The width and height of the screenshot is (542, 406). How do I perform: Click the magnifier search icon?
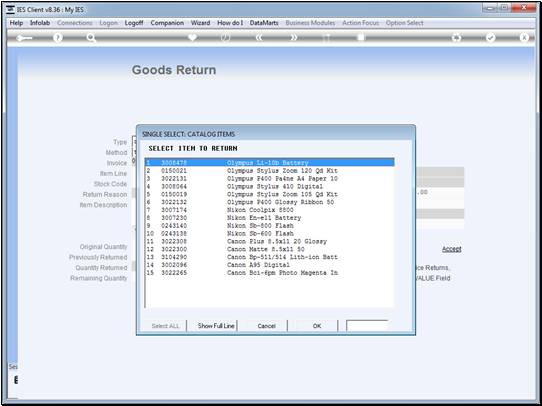pyautogui.click(x=91, y=38)
